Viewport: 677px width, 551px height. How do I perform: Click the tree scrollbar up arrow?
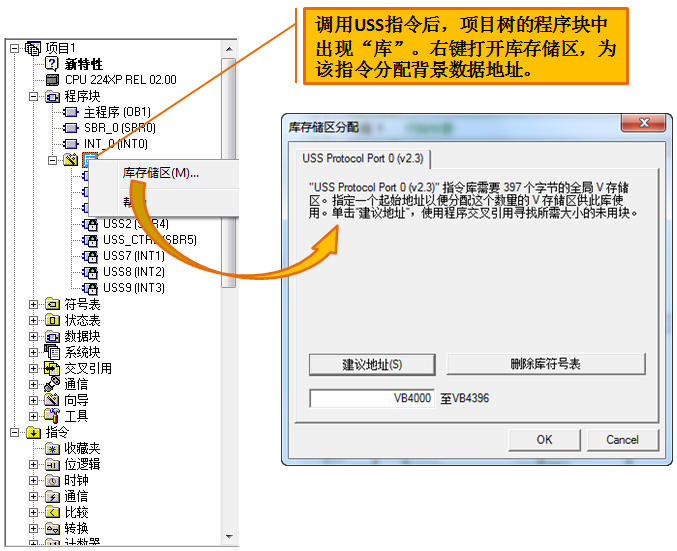[x=229, y=49]
